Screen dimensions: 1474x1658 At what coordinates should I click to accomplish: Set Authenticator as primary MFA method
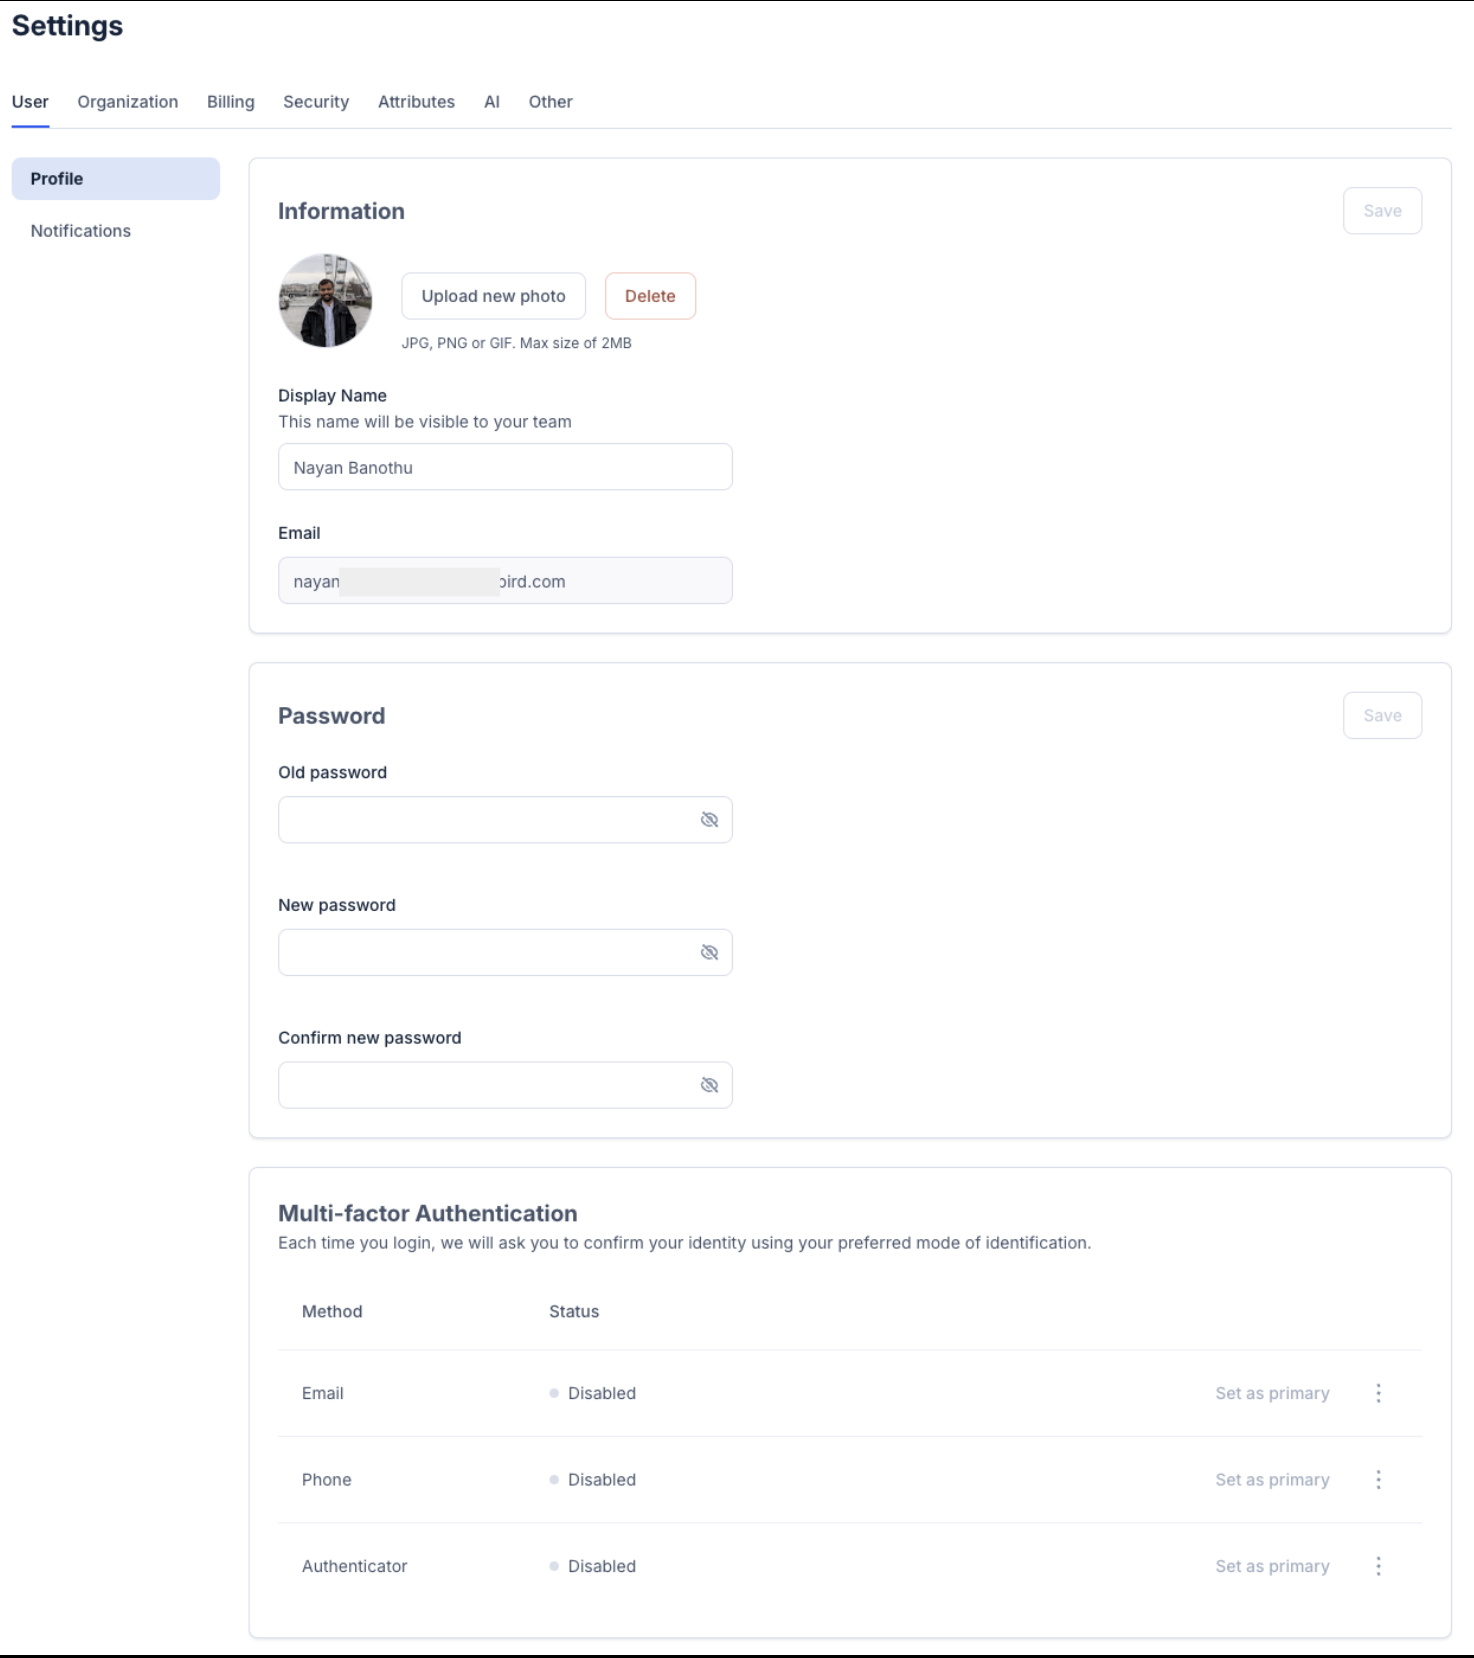[x=1272, y=1566]
